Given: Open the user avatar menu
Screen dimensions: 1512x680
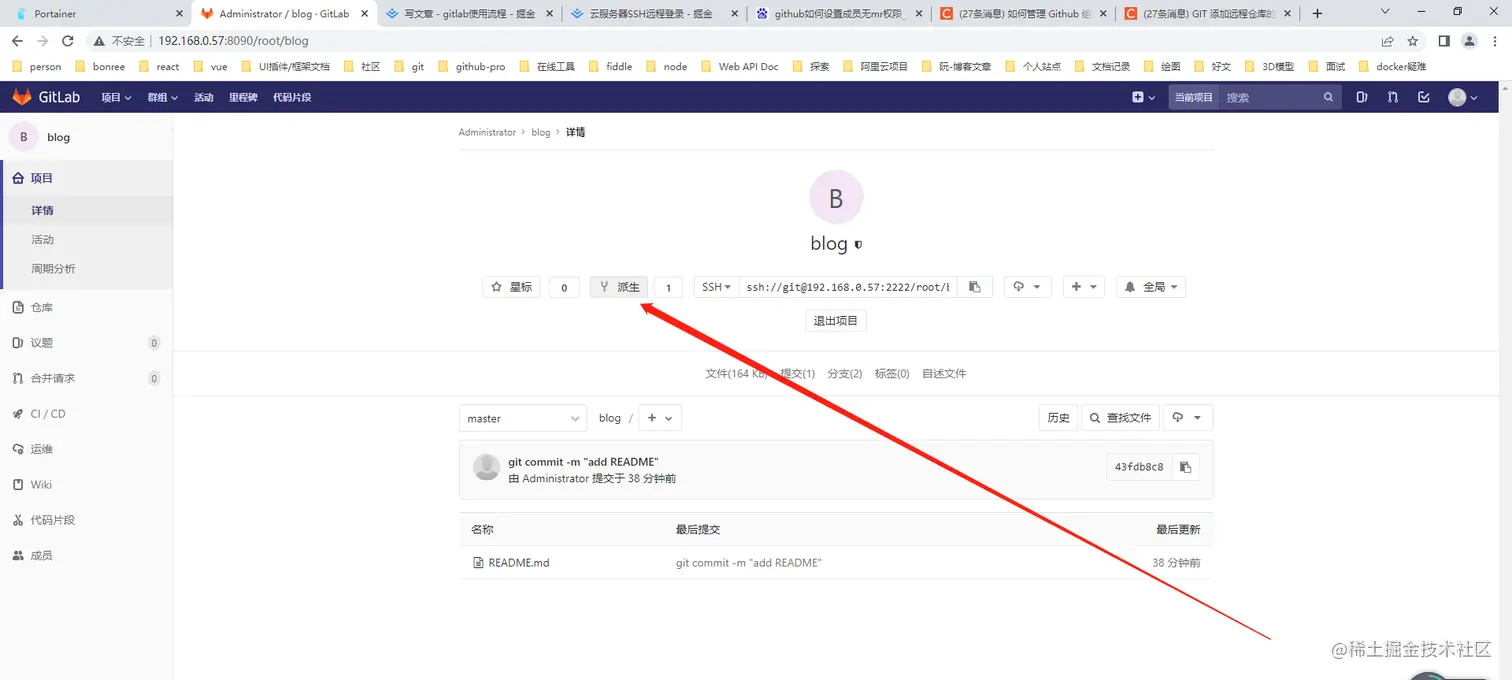Looking at the screenshot, I should pos(1463,97).
